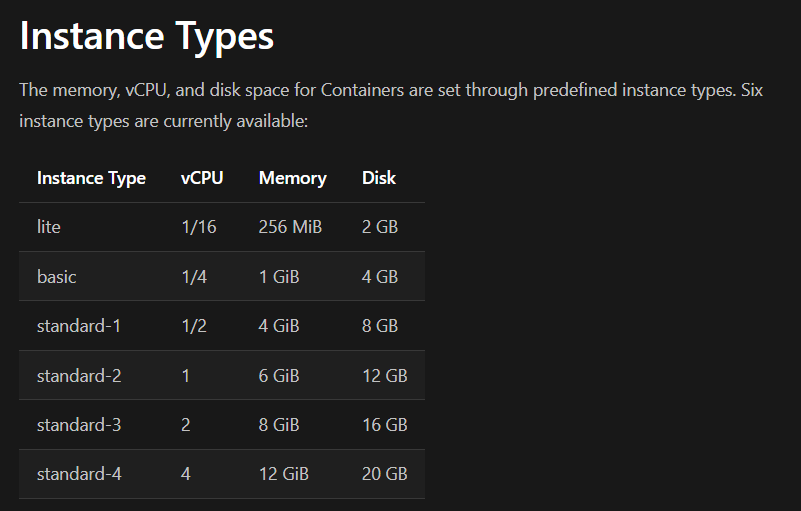Screen dimensions: 801x511
Task: Click the 1/2 vCPU cell
Action: pyautogui.click(x=194, y=326)
